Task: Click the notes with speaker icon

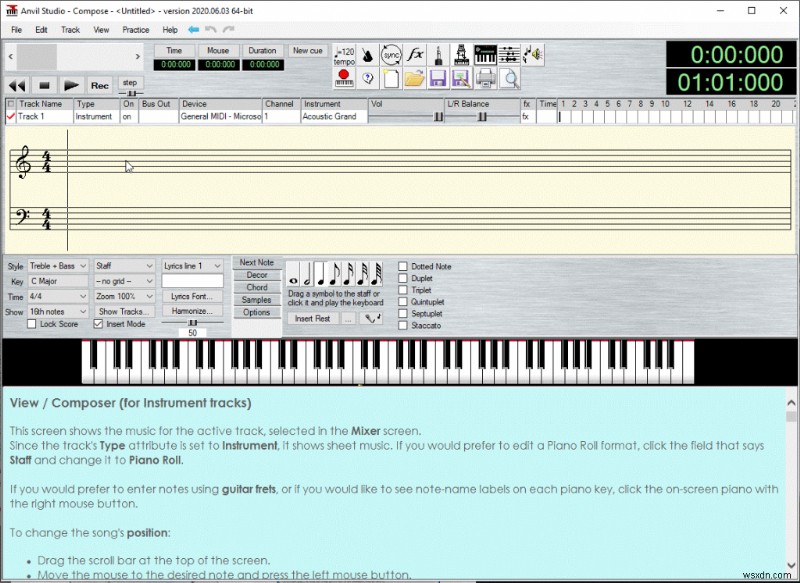Action: point(533,55)
